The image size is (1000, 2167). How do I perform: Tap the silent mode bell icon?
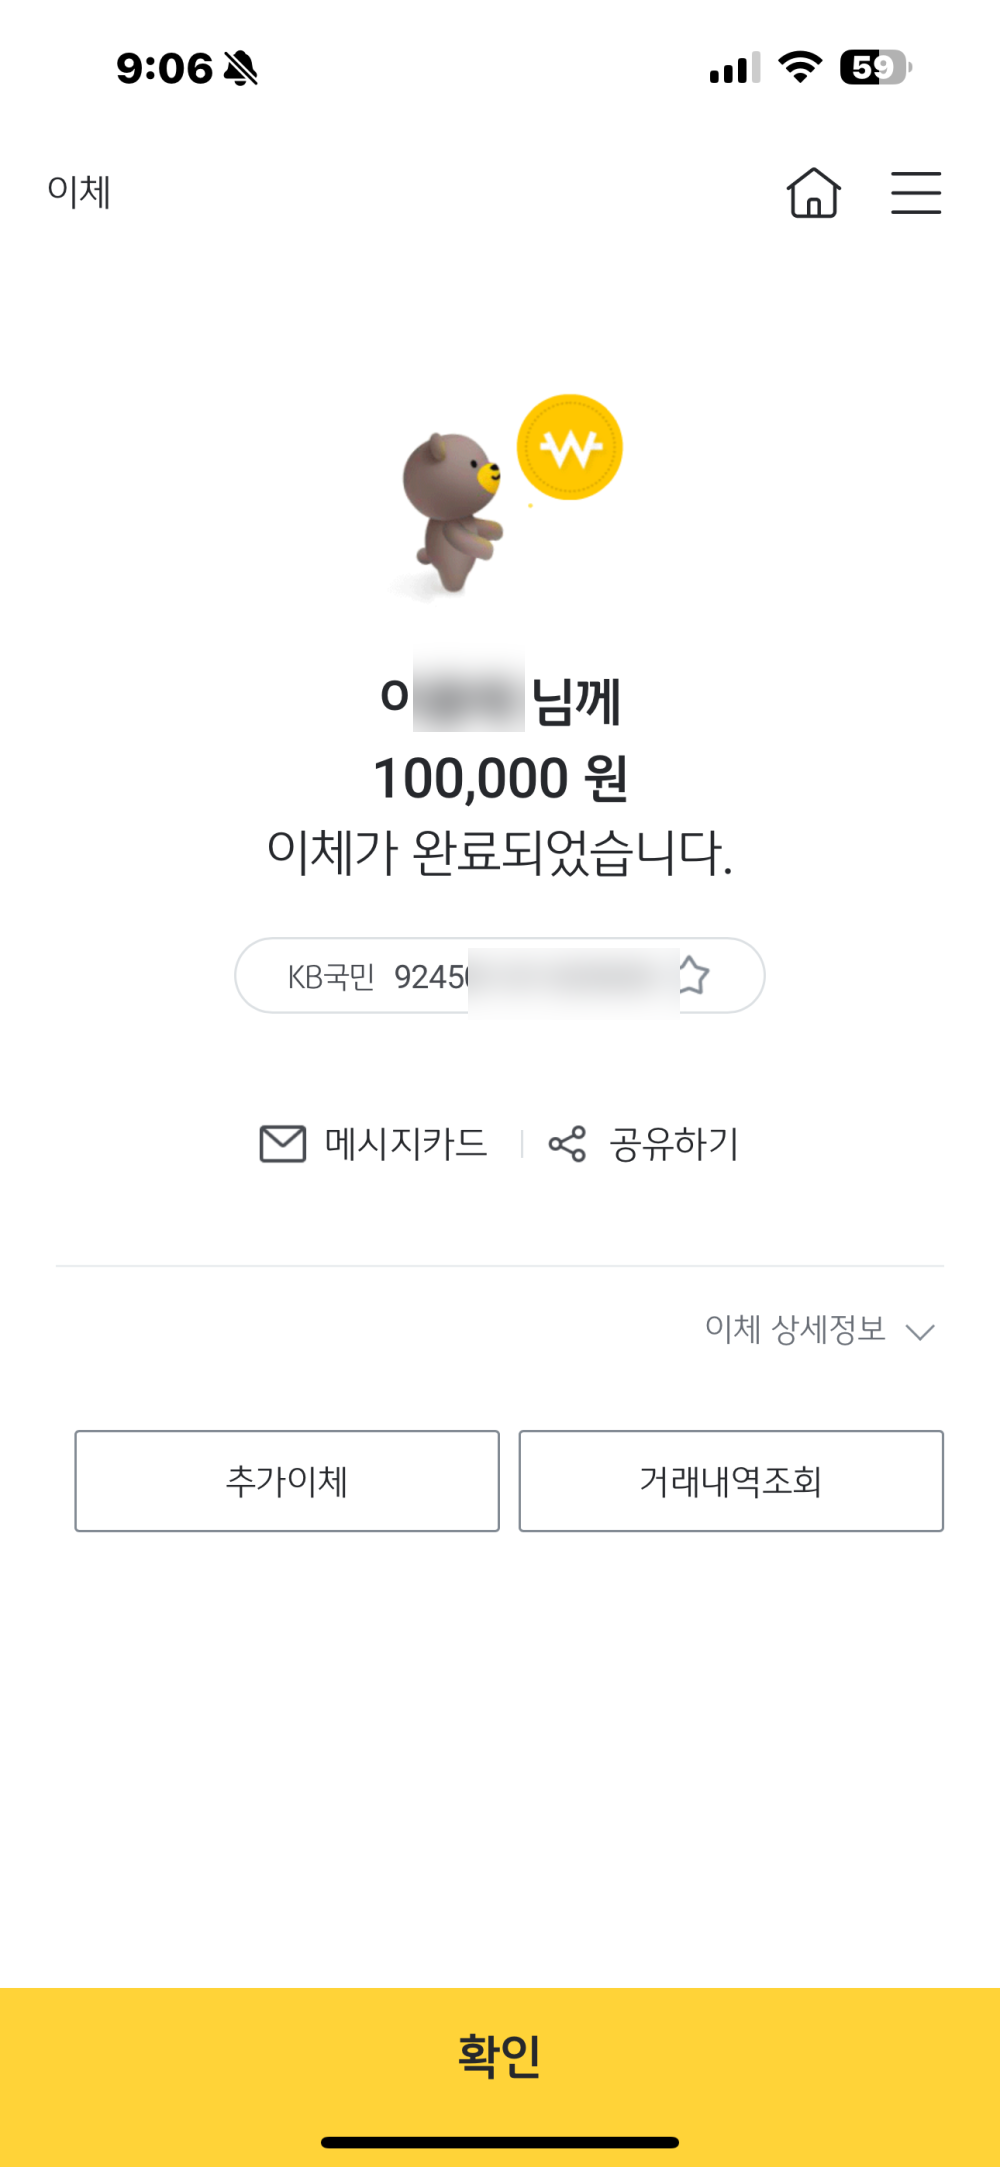[241, 68]
